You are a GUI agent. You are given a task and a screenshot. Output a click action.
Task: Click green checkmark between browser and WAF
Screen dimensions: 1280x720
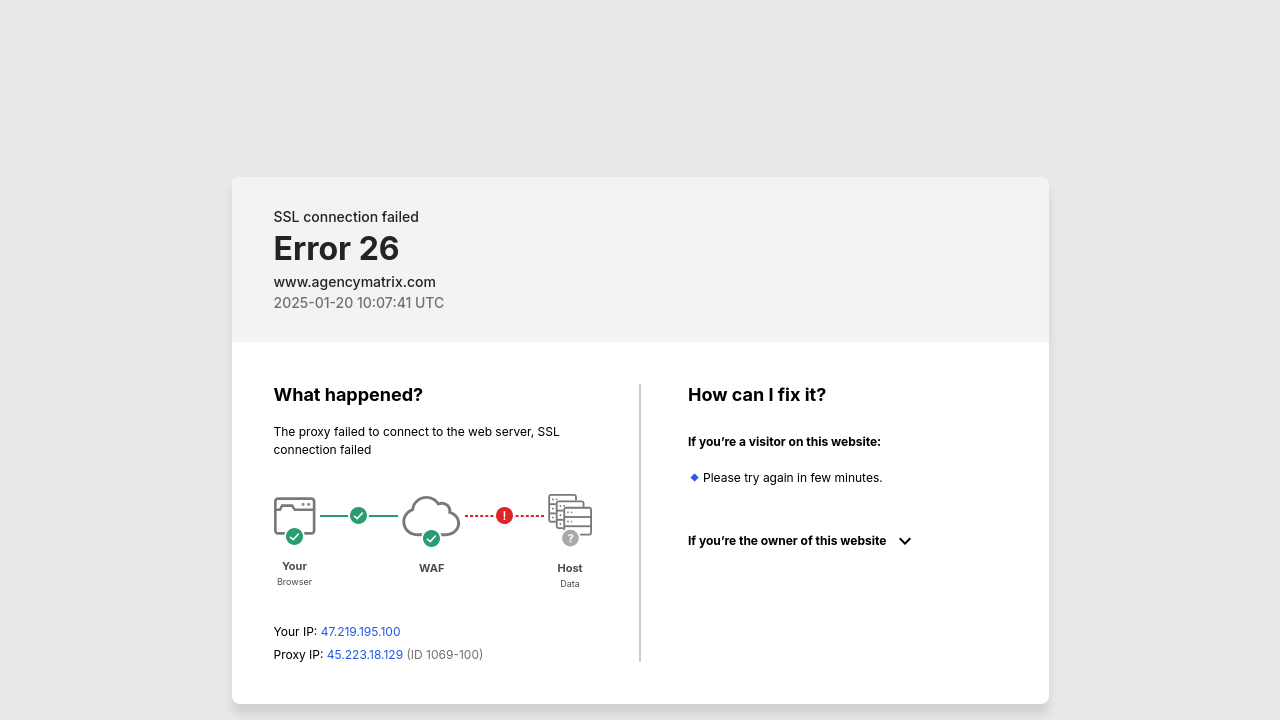(x=358, y=516)
